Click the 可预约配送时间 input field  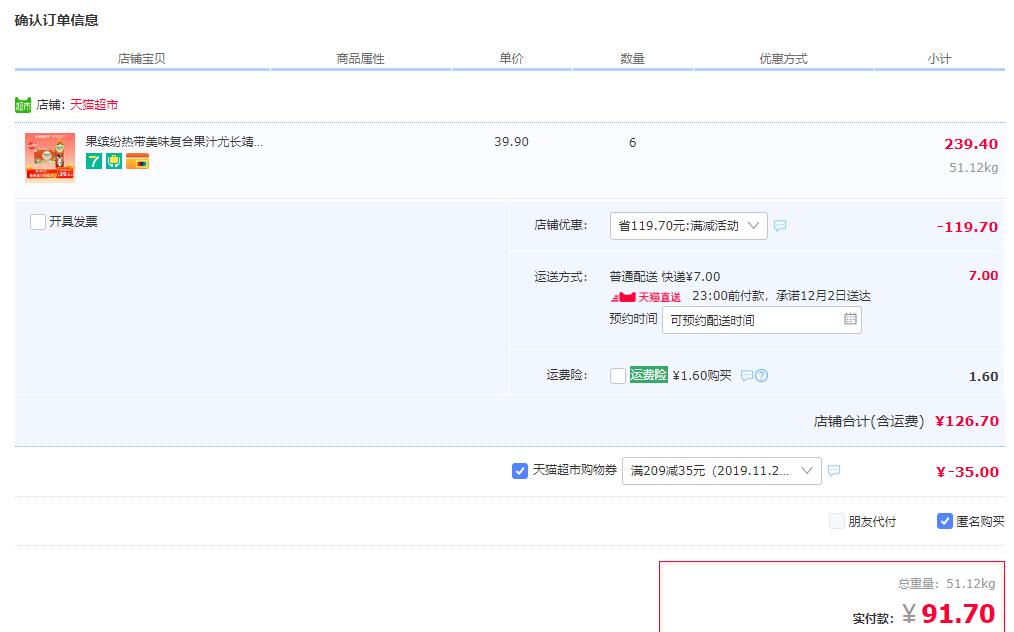click(762, 320)
